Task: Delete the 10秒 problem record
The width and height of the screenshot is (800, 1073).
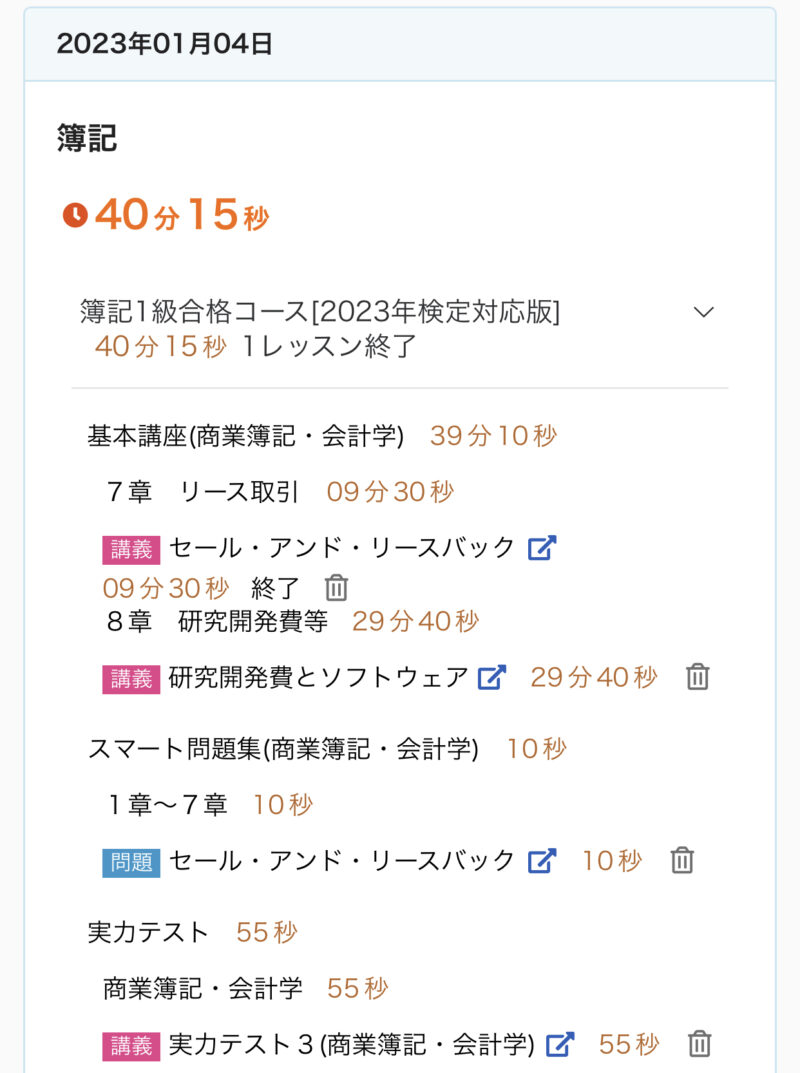Action: (x=682, y=860)
